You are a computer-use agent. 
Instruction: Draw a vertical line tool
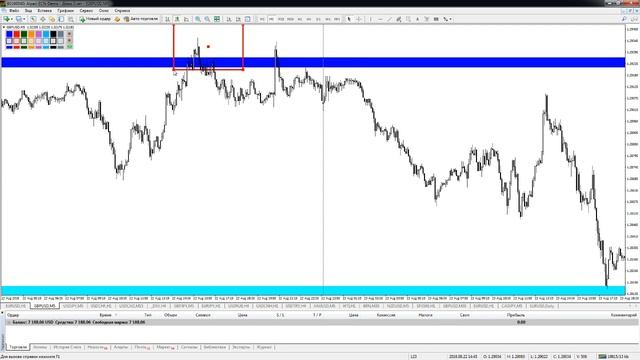[371, 19]
